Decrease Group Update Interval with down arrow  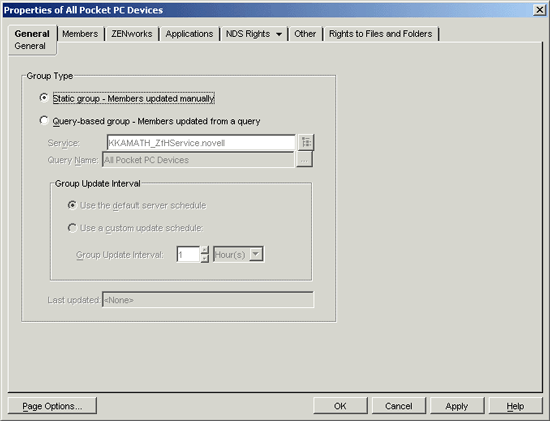204,259
